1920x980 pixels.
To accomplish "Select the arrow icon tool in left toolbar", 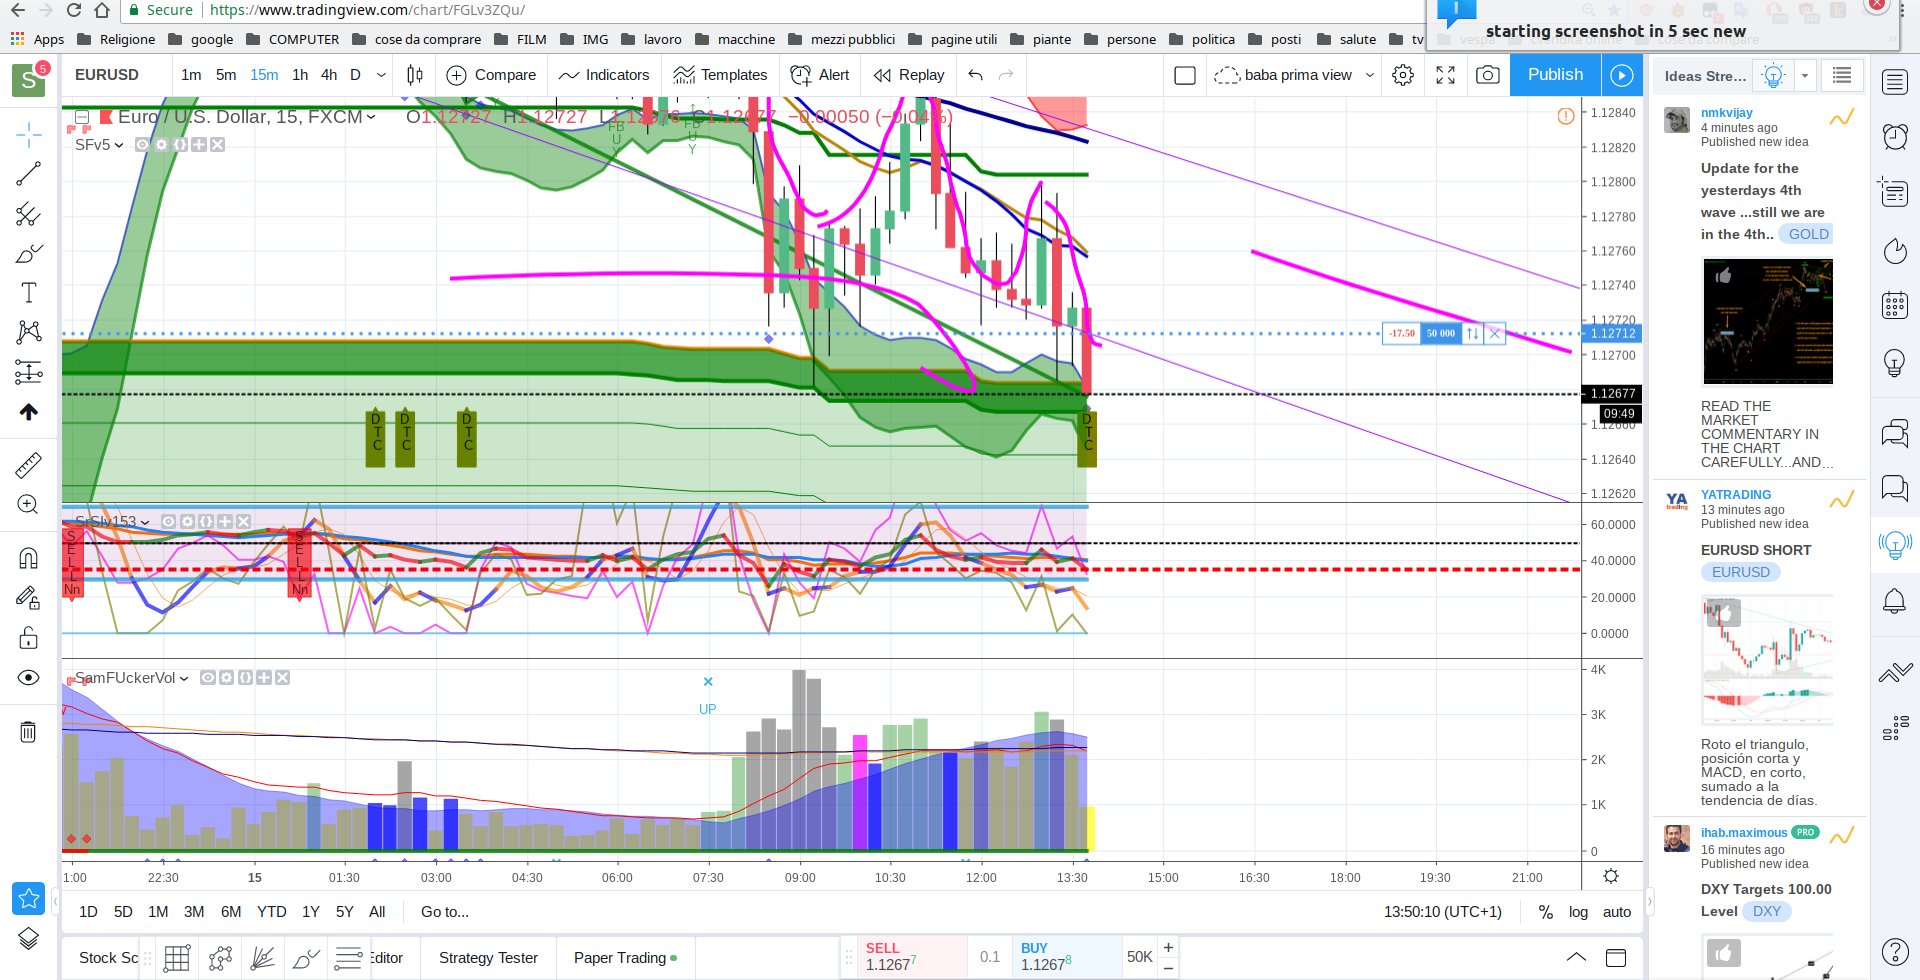I will (x=28, y=412).
